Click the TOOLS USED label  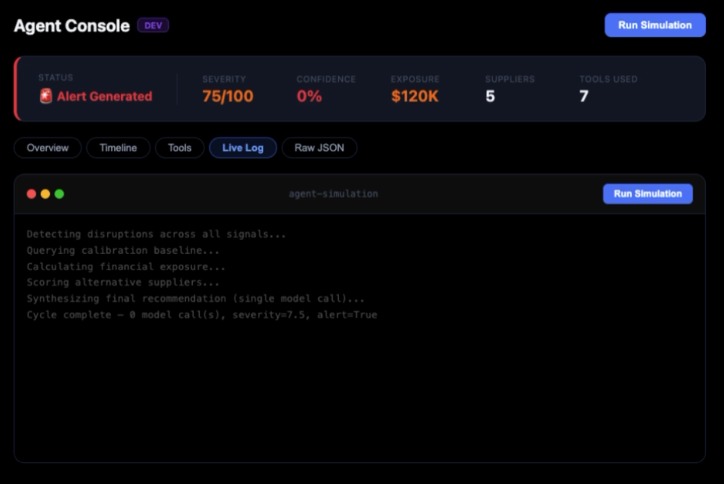click(x=609, y=79)
